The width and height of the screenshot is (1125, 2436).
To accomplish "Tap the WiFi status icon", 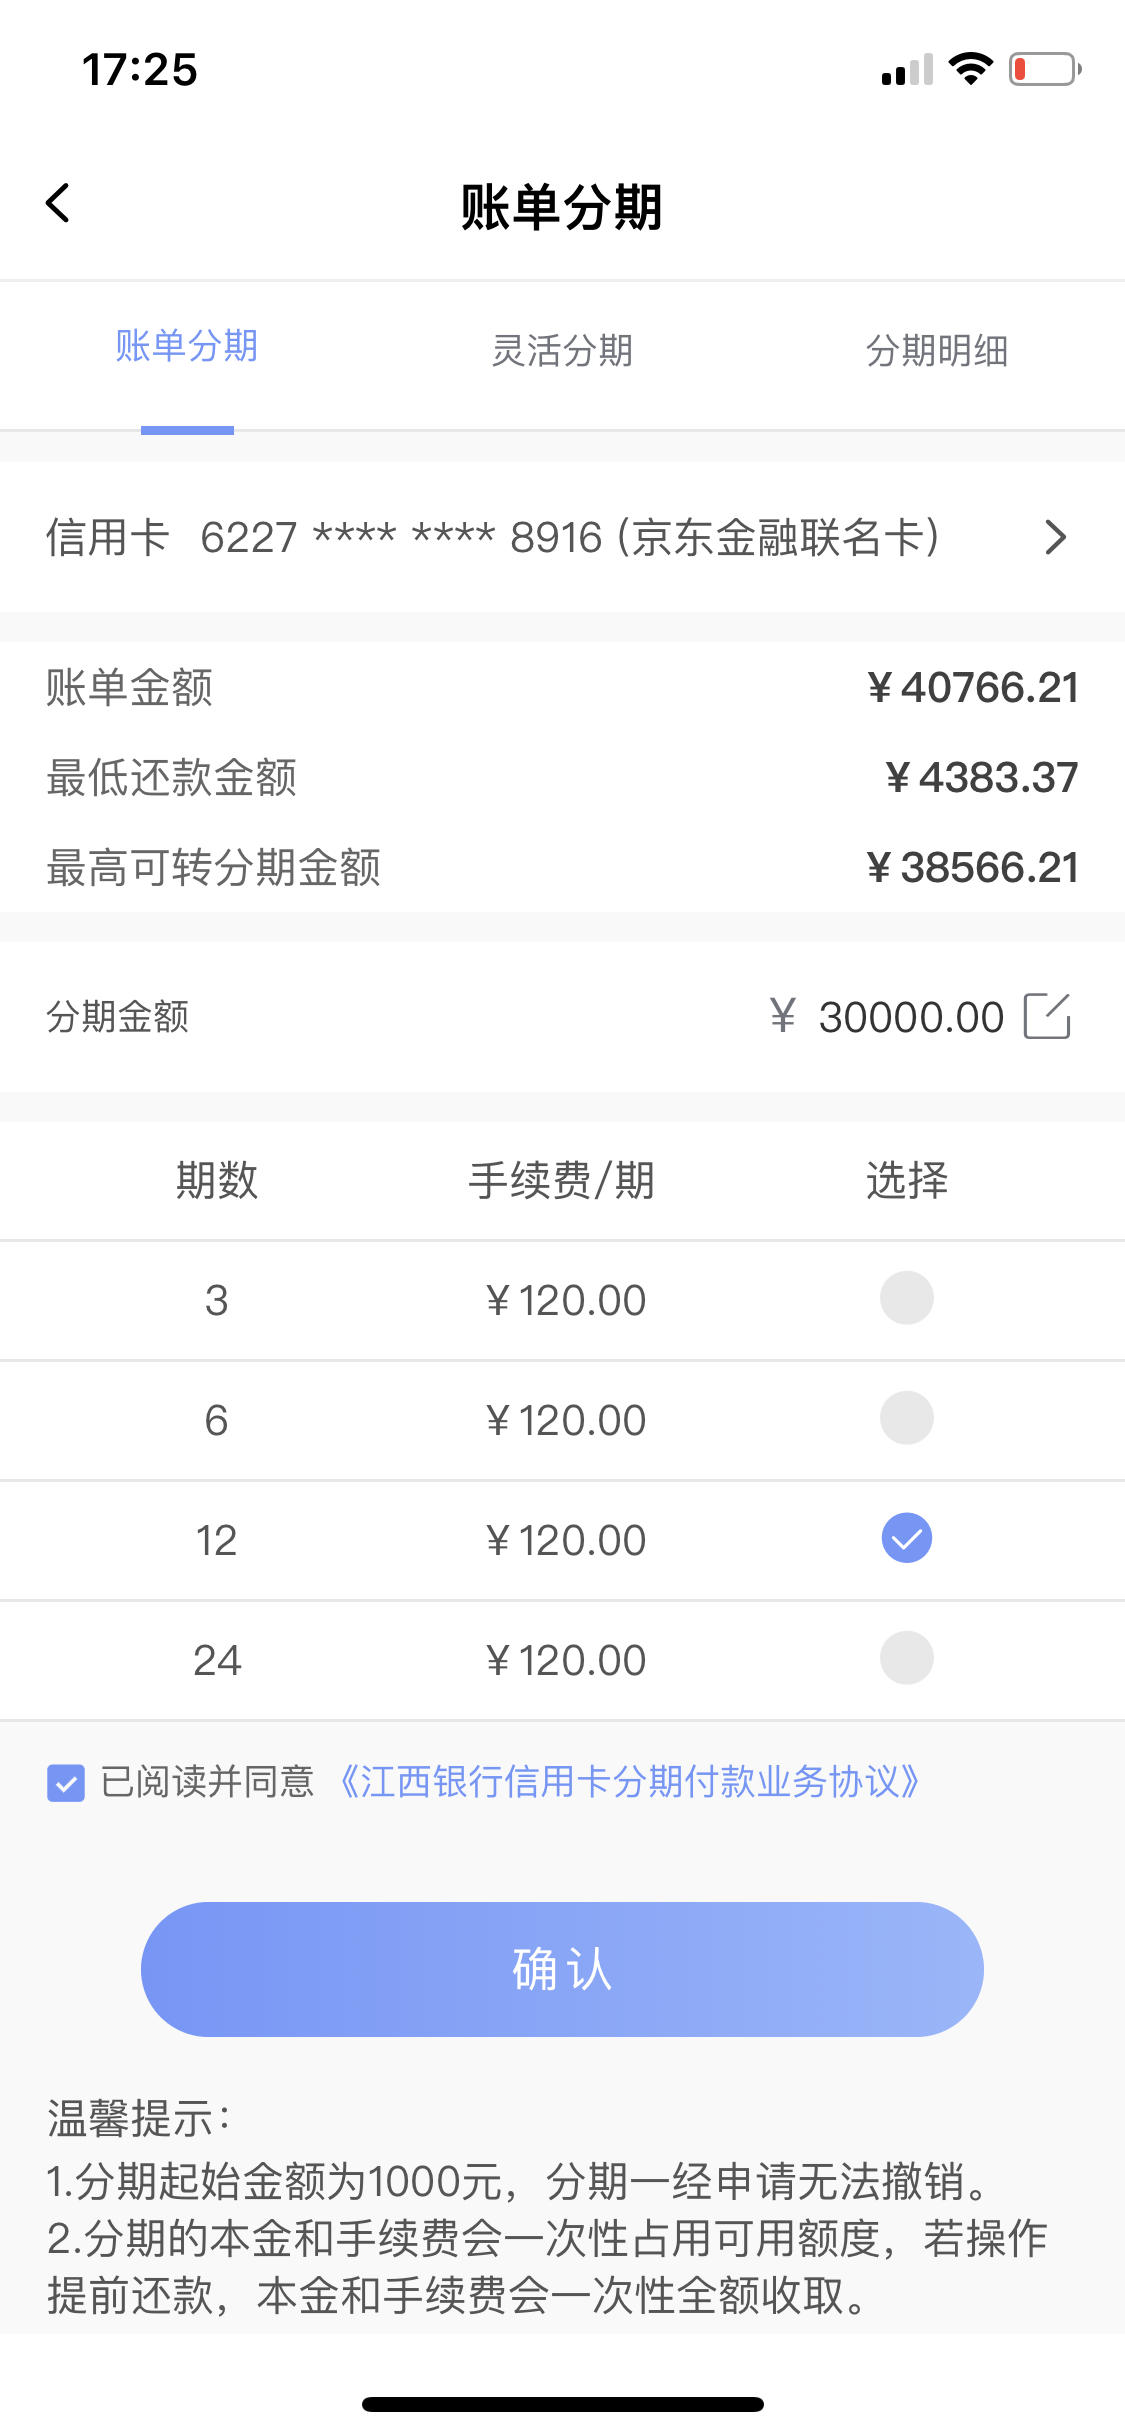I will click(970, 69).
